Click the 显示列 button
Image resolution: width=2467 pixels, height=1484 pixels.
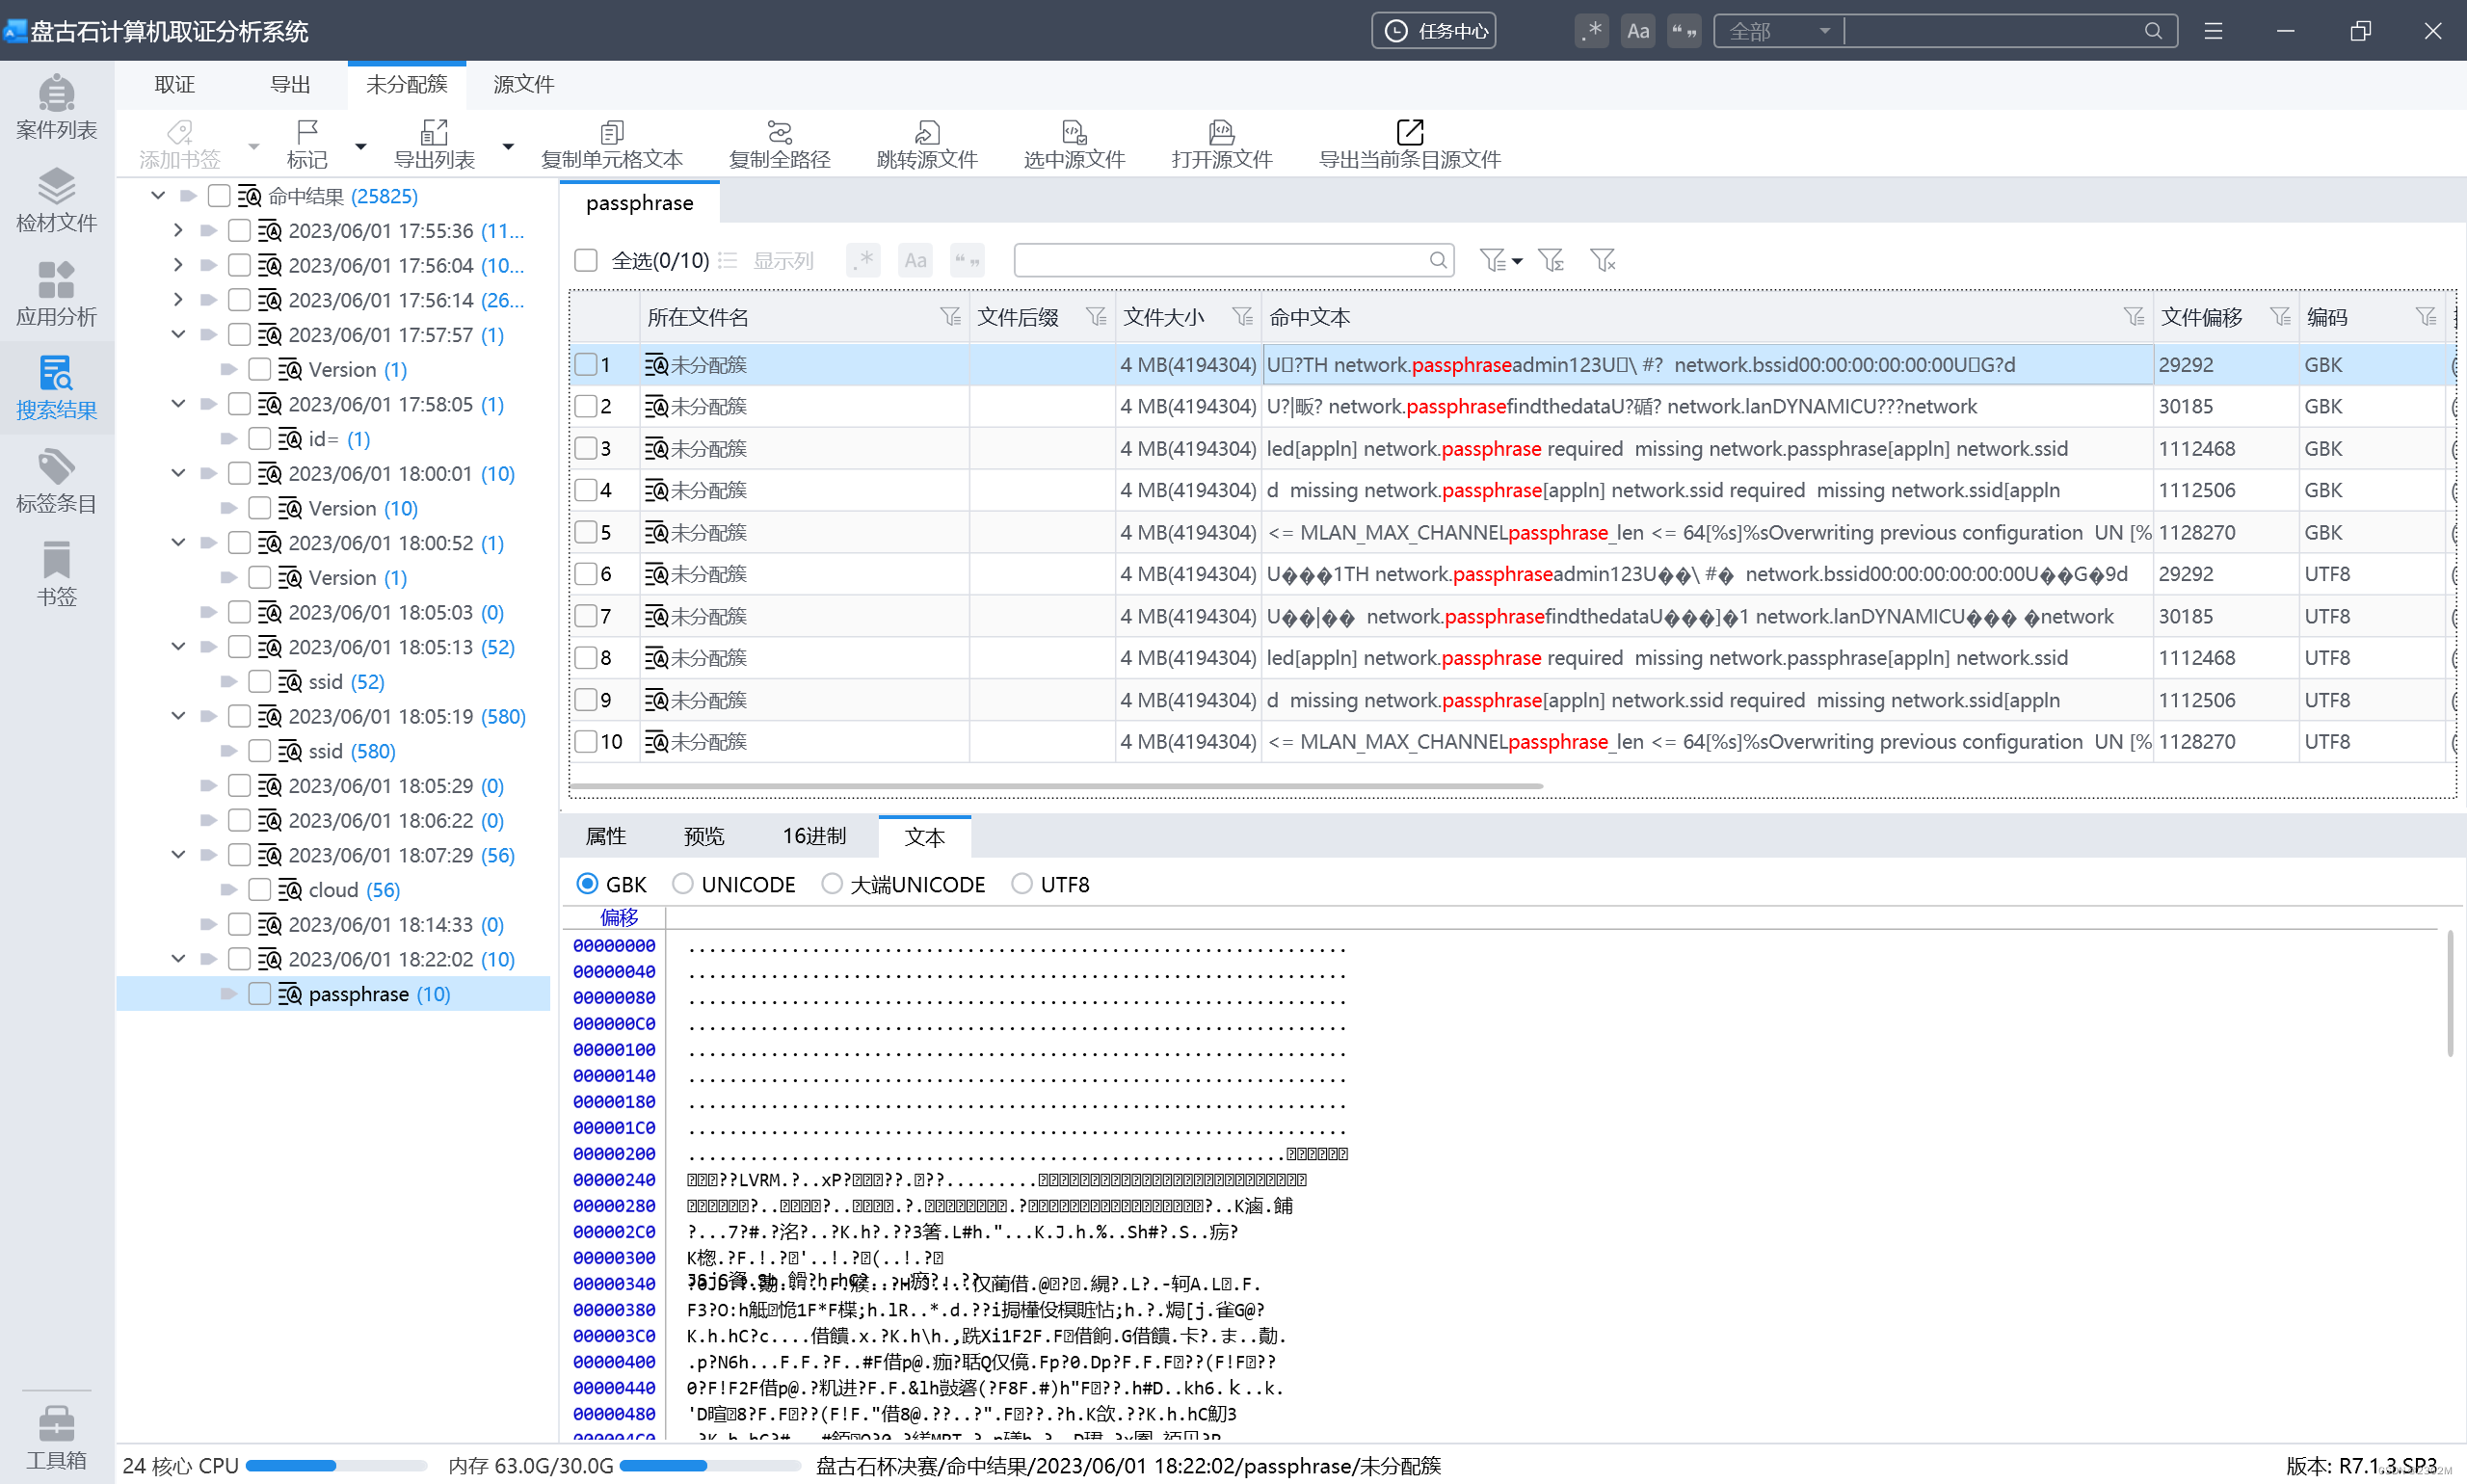pos(767,260)
